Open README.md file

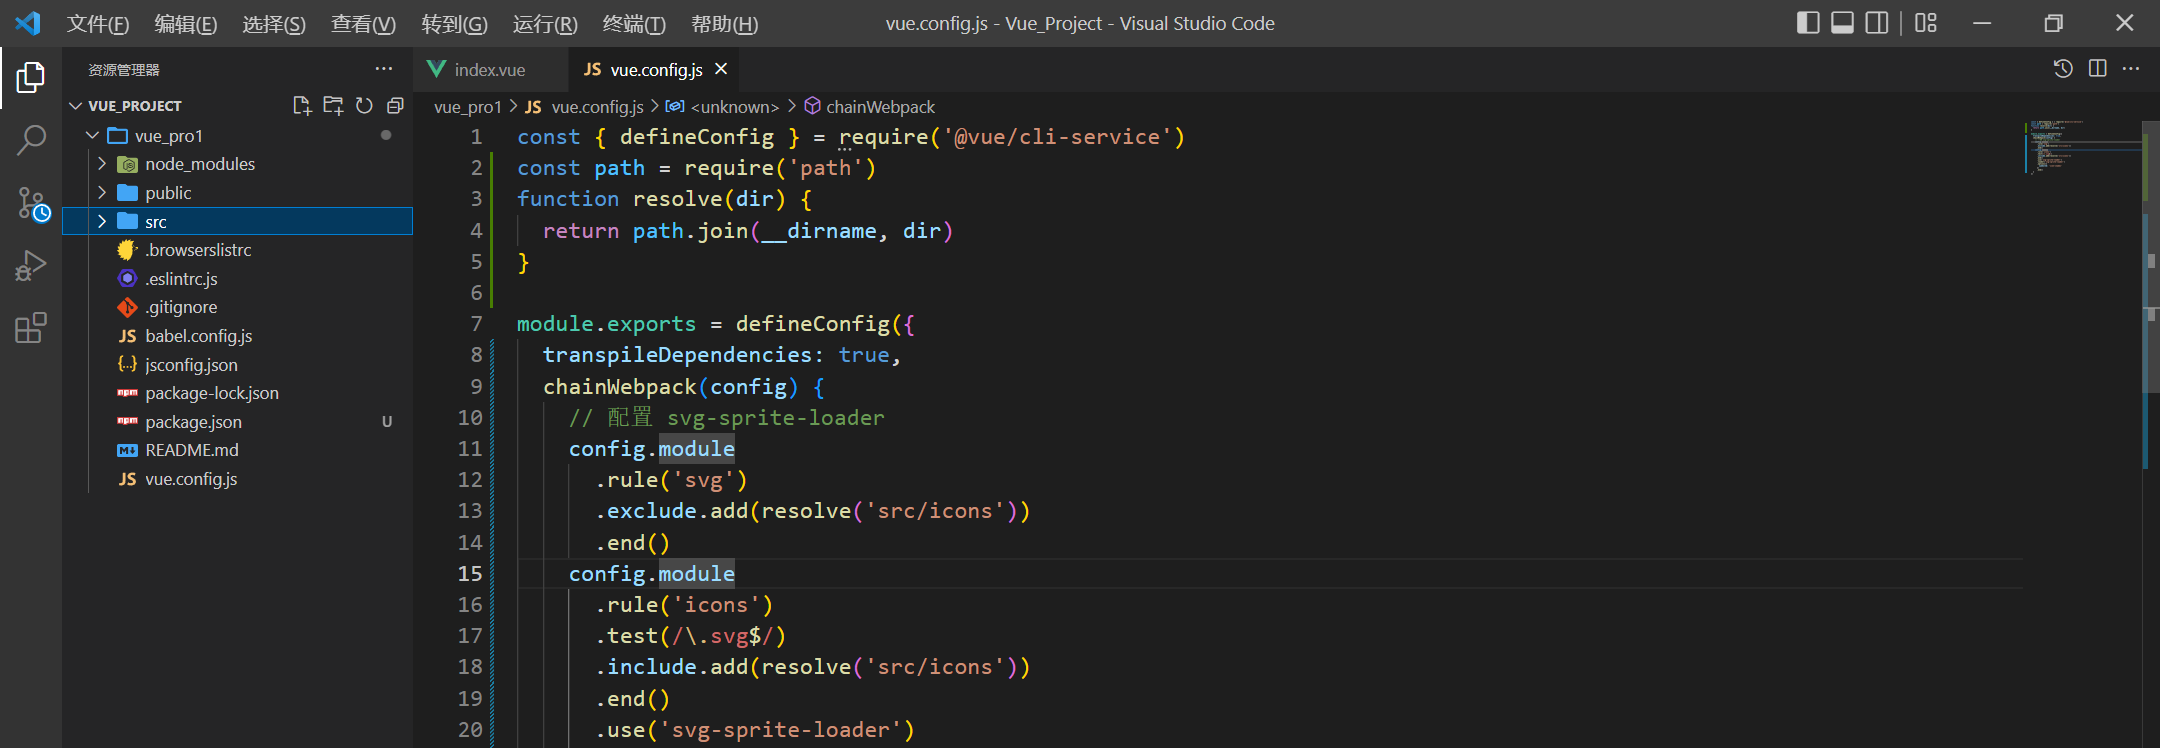pos(192,450)
